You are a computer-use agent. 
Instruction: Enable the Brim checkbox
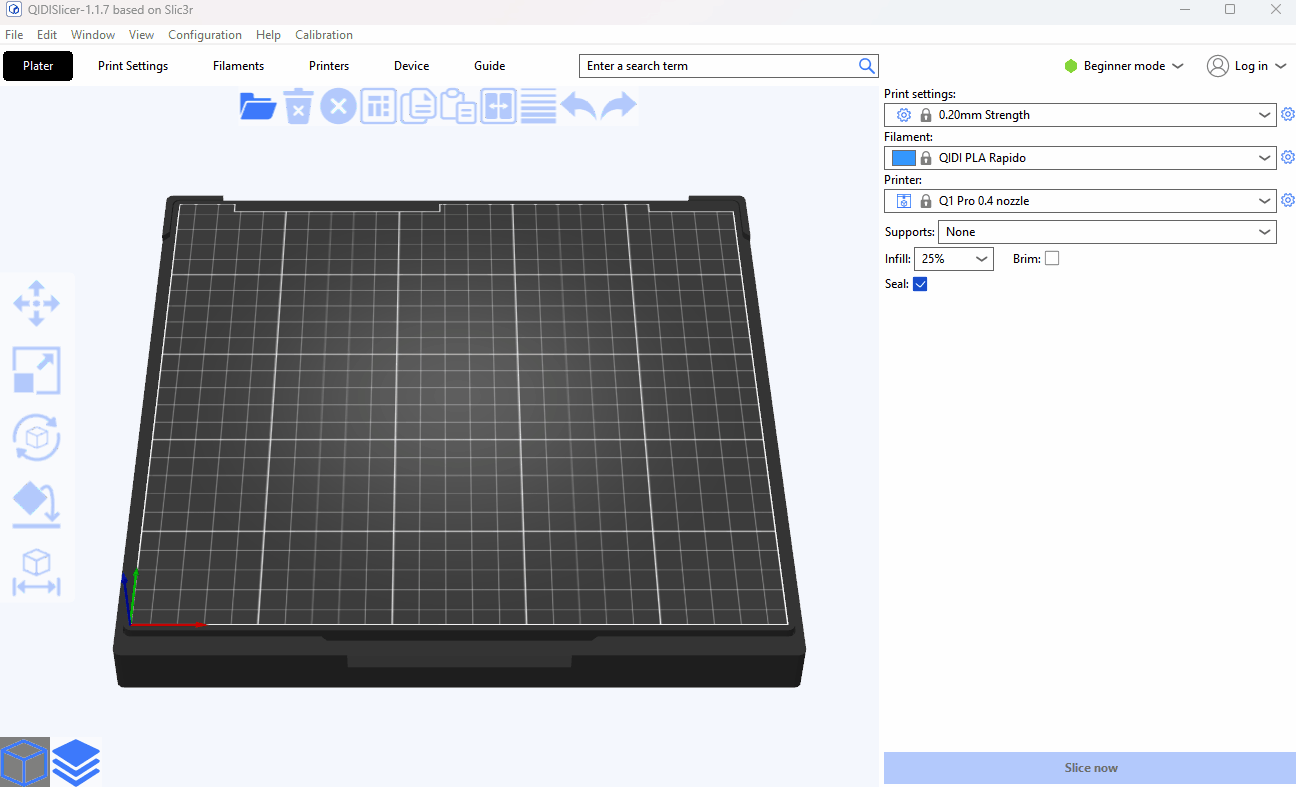coord(1052,259)
